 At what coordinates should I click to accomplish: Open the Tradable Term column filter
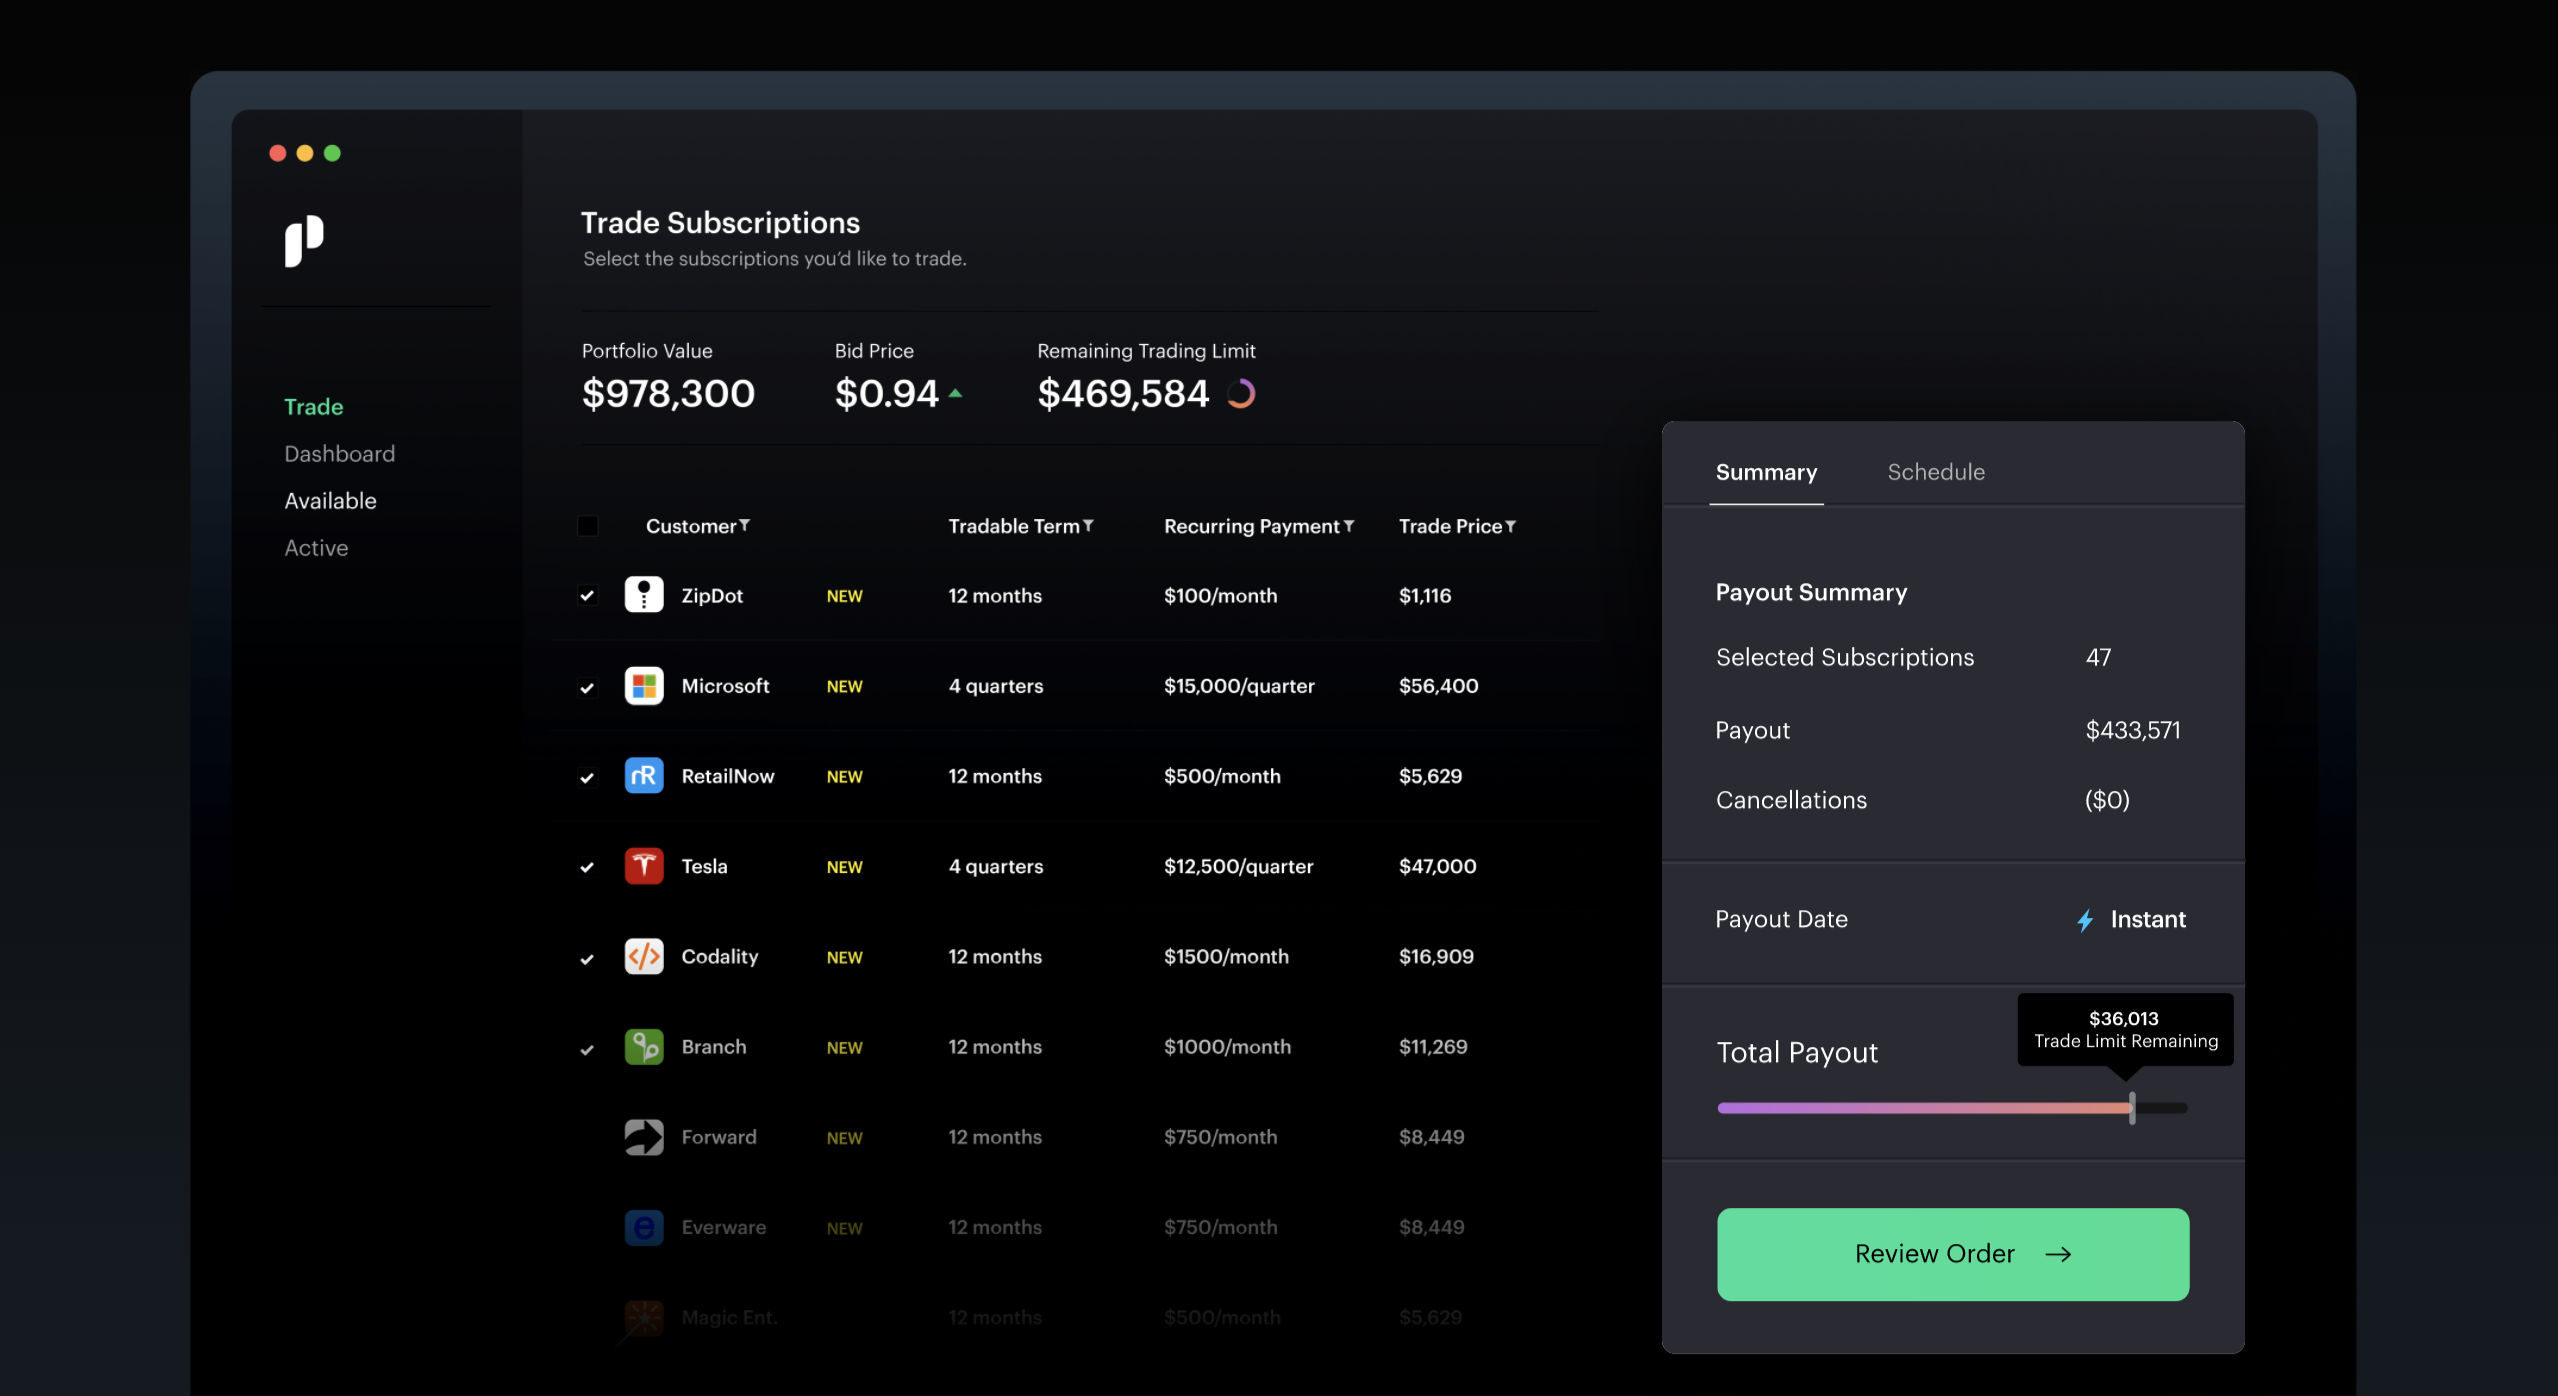[1089, 525]
